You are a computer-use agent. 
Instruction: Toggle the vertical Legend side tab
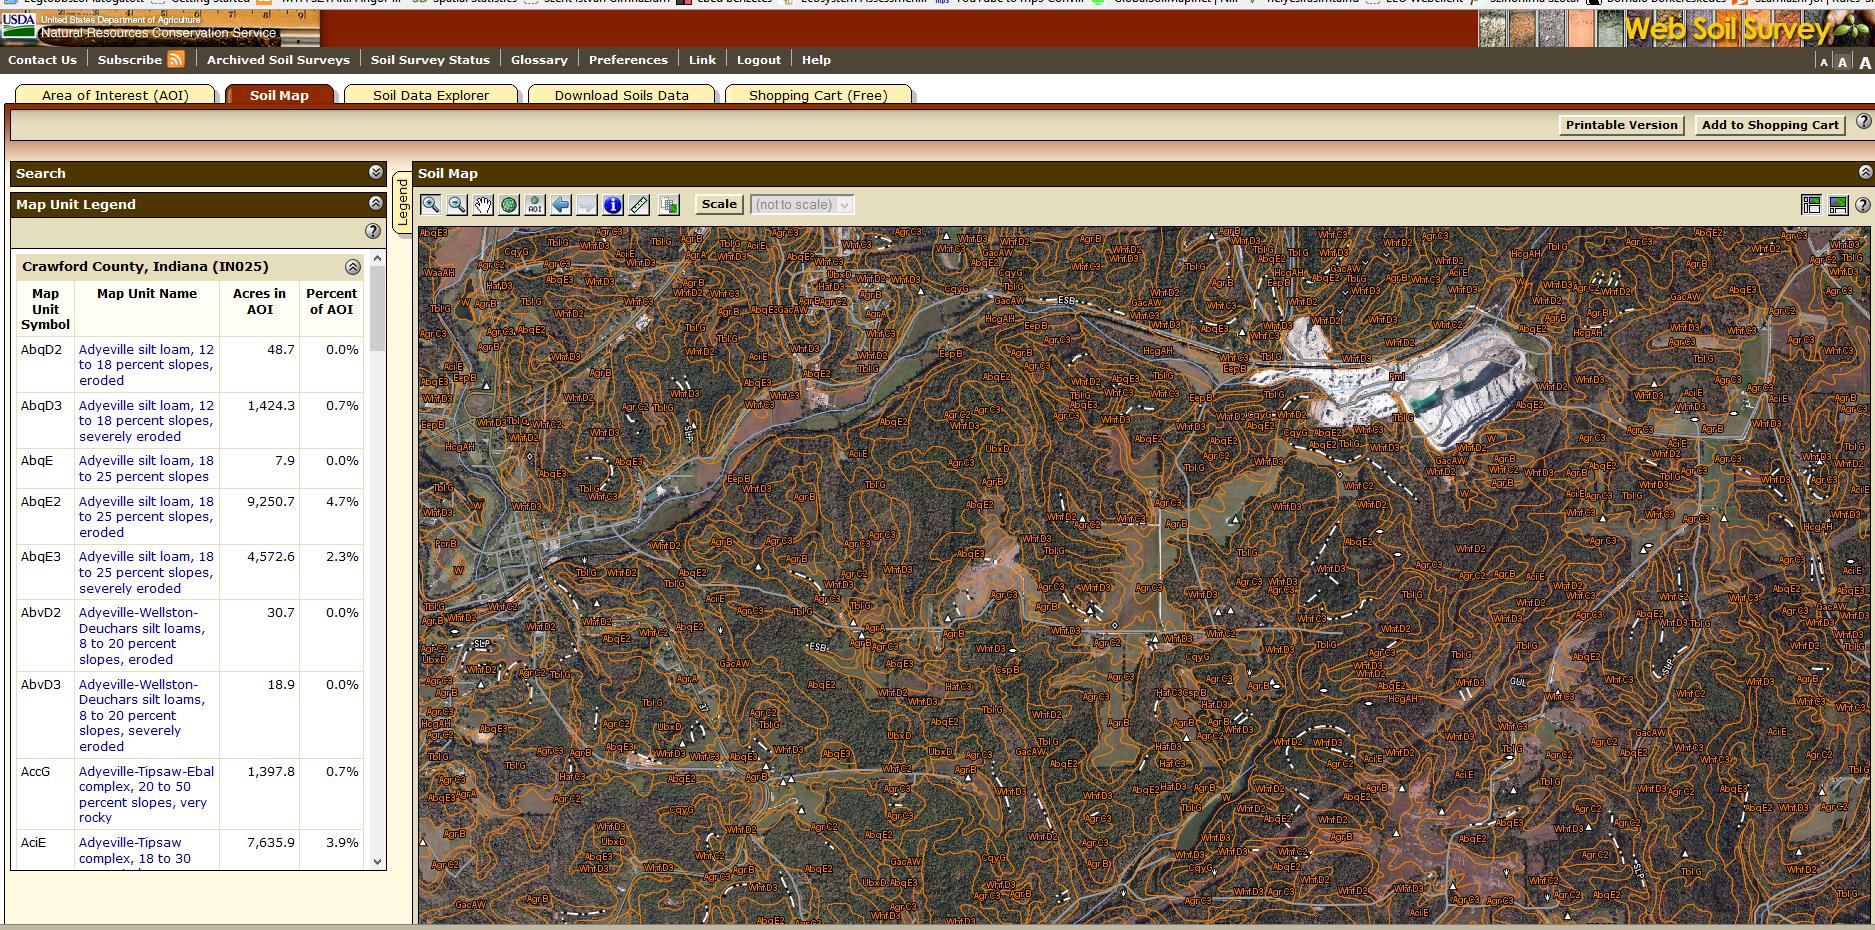402,203
